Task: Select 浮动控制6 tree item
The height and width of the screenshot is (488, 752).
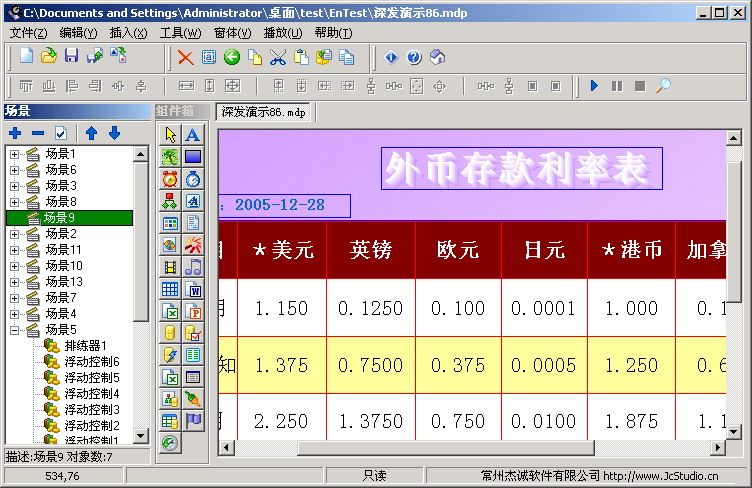Action: [92, 361]
